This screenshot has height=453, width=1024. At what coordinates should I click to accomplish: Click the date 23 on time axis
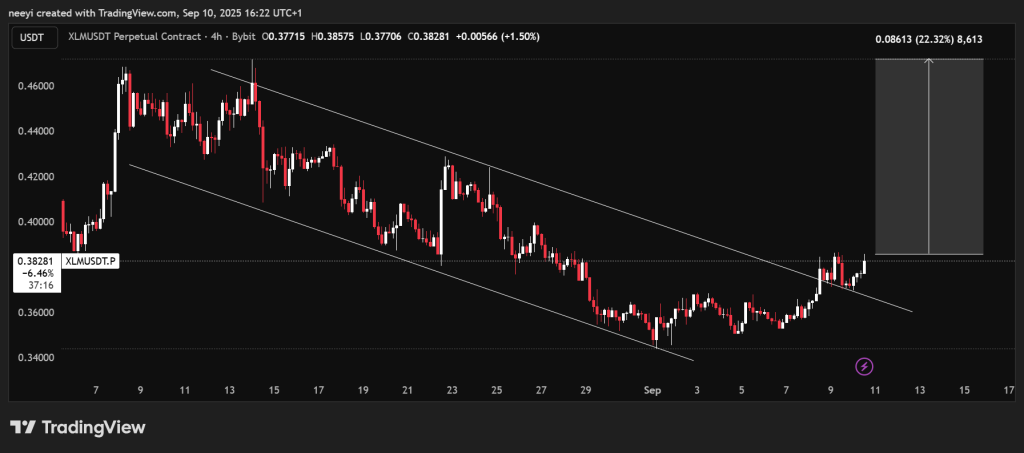click(x=452, y=390)
